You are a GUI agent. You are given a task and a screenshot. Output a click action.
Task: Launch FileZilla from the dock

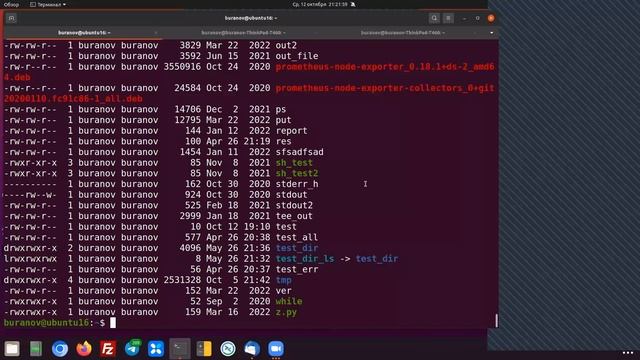[108, 349]
